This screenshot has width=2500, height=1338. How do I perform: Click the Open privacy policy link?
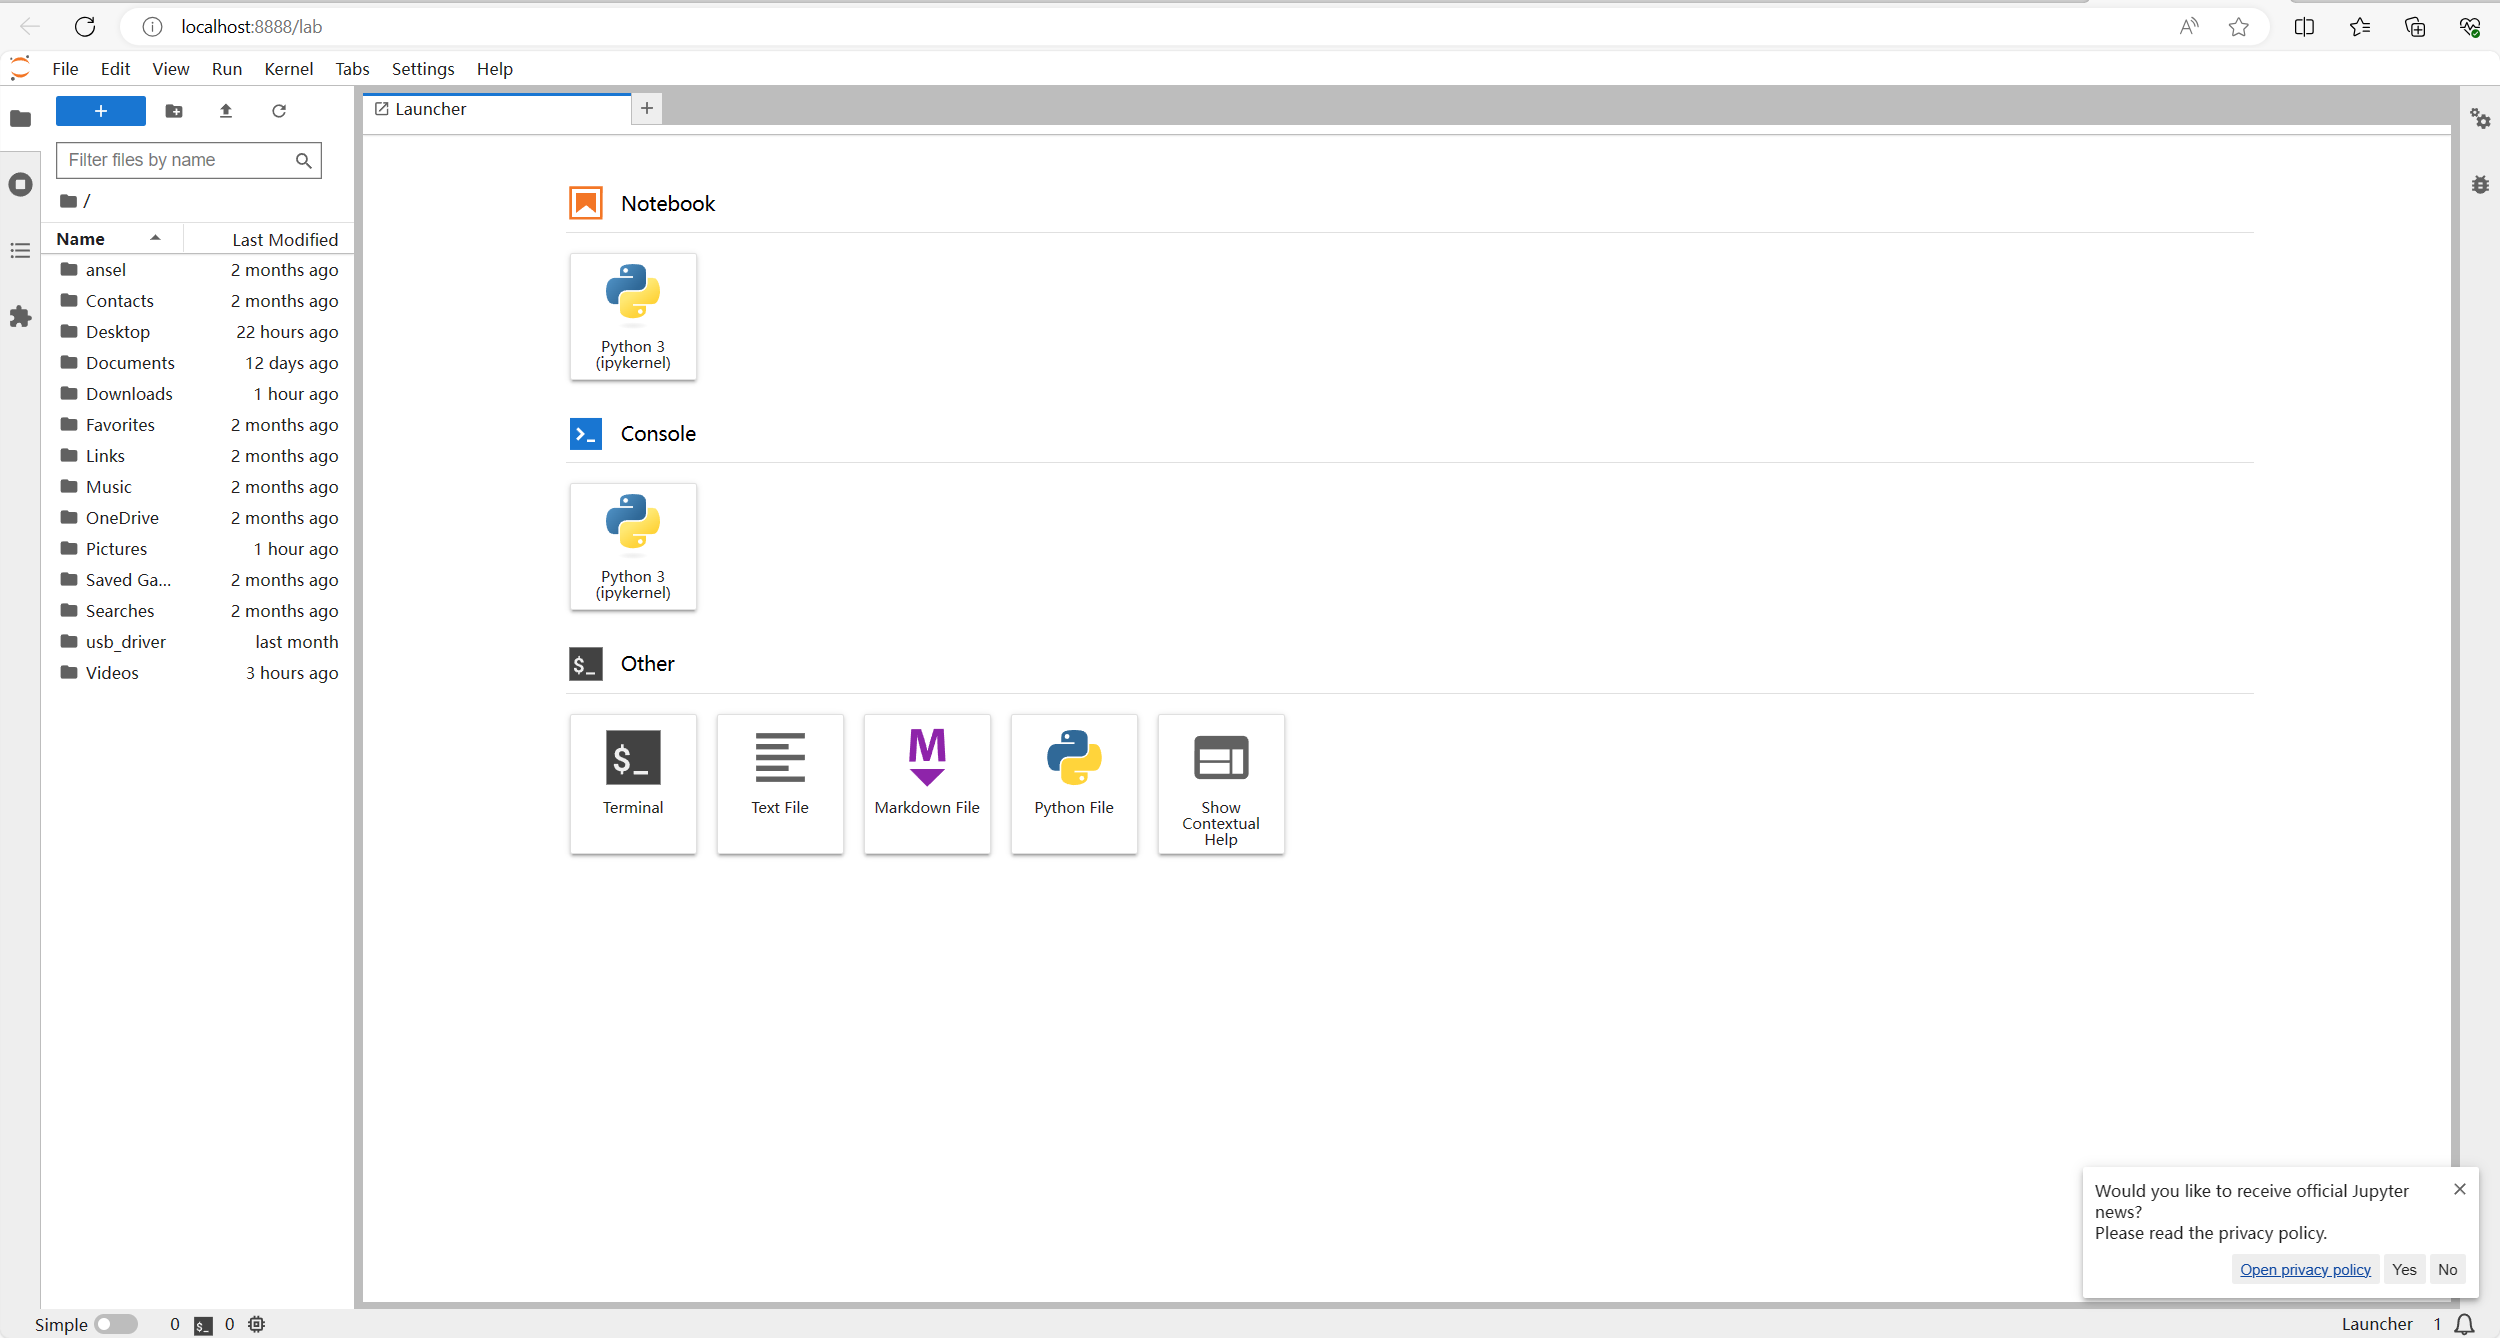(x=2305, y=1270)
